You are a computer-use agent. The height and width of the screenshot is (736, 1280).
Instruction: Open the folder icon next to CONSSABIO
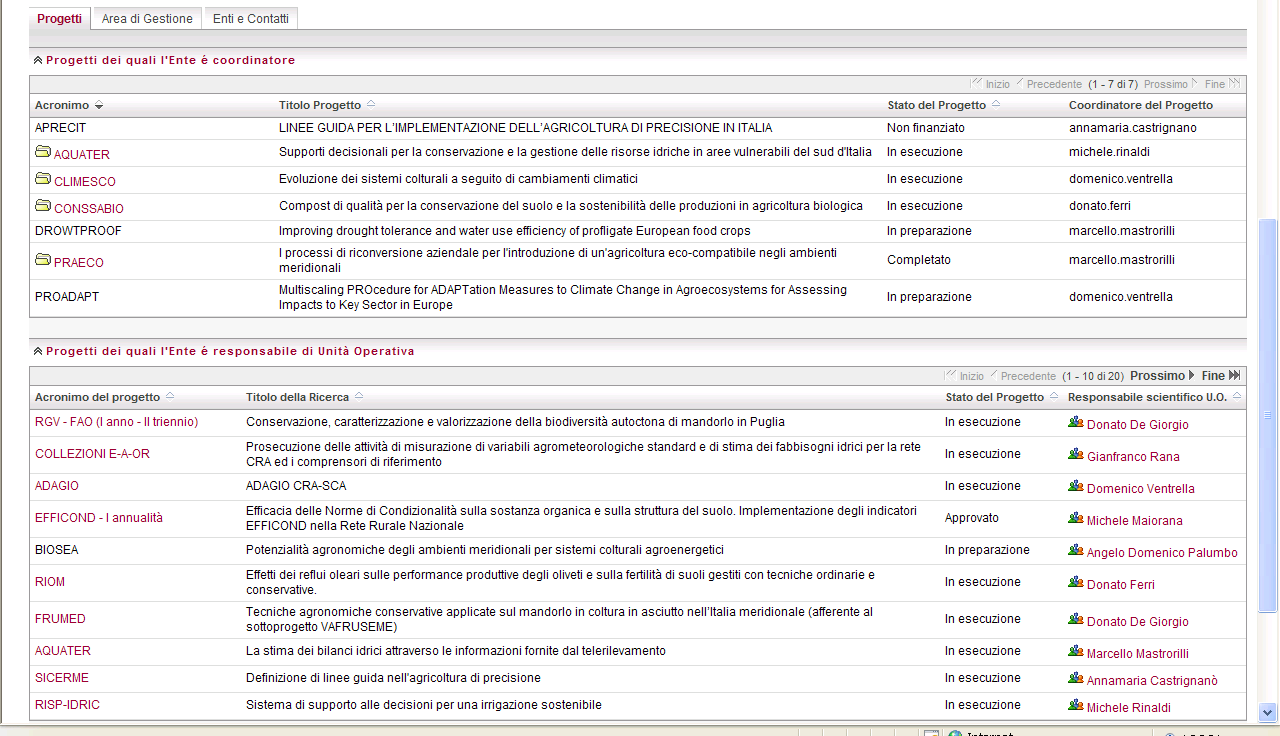click(x=43, y=206)
